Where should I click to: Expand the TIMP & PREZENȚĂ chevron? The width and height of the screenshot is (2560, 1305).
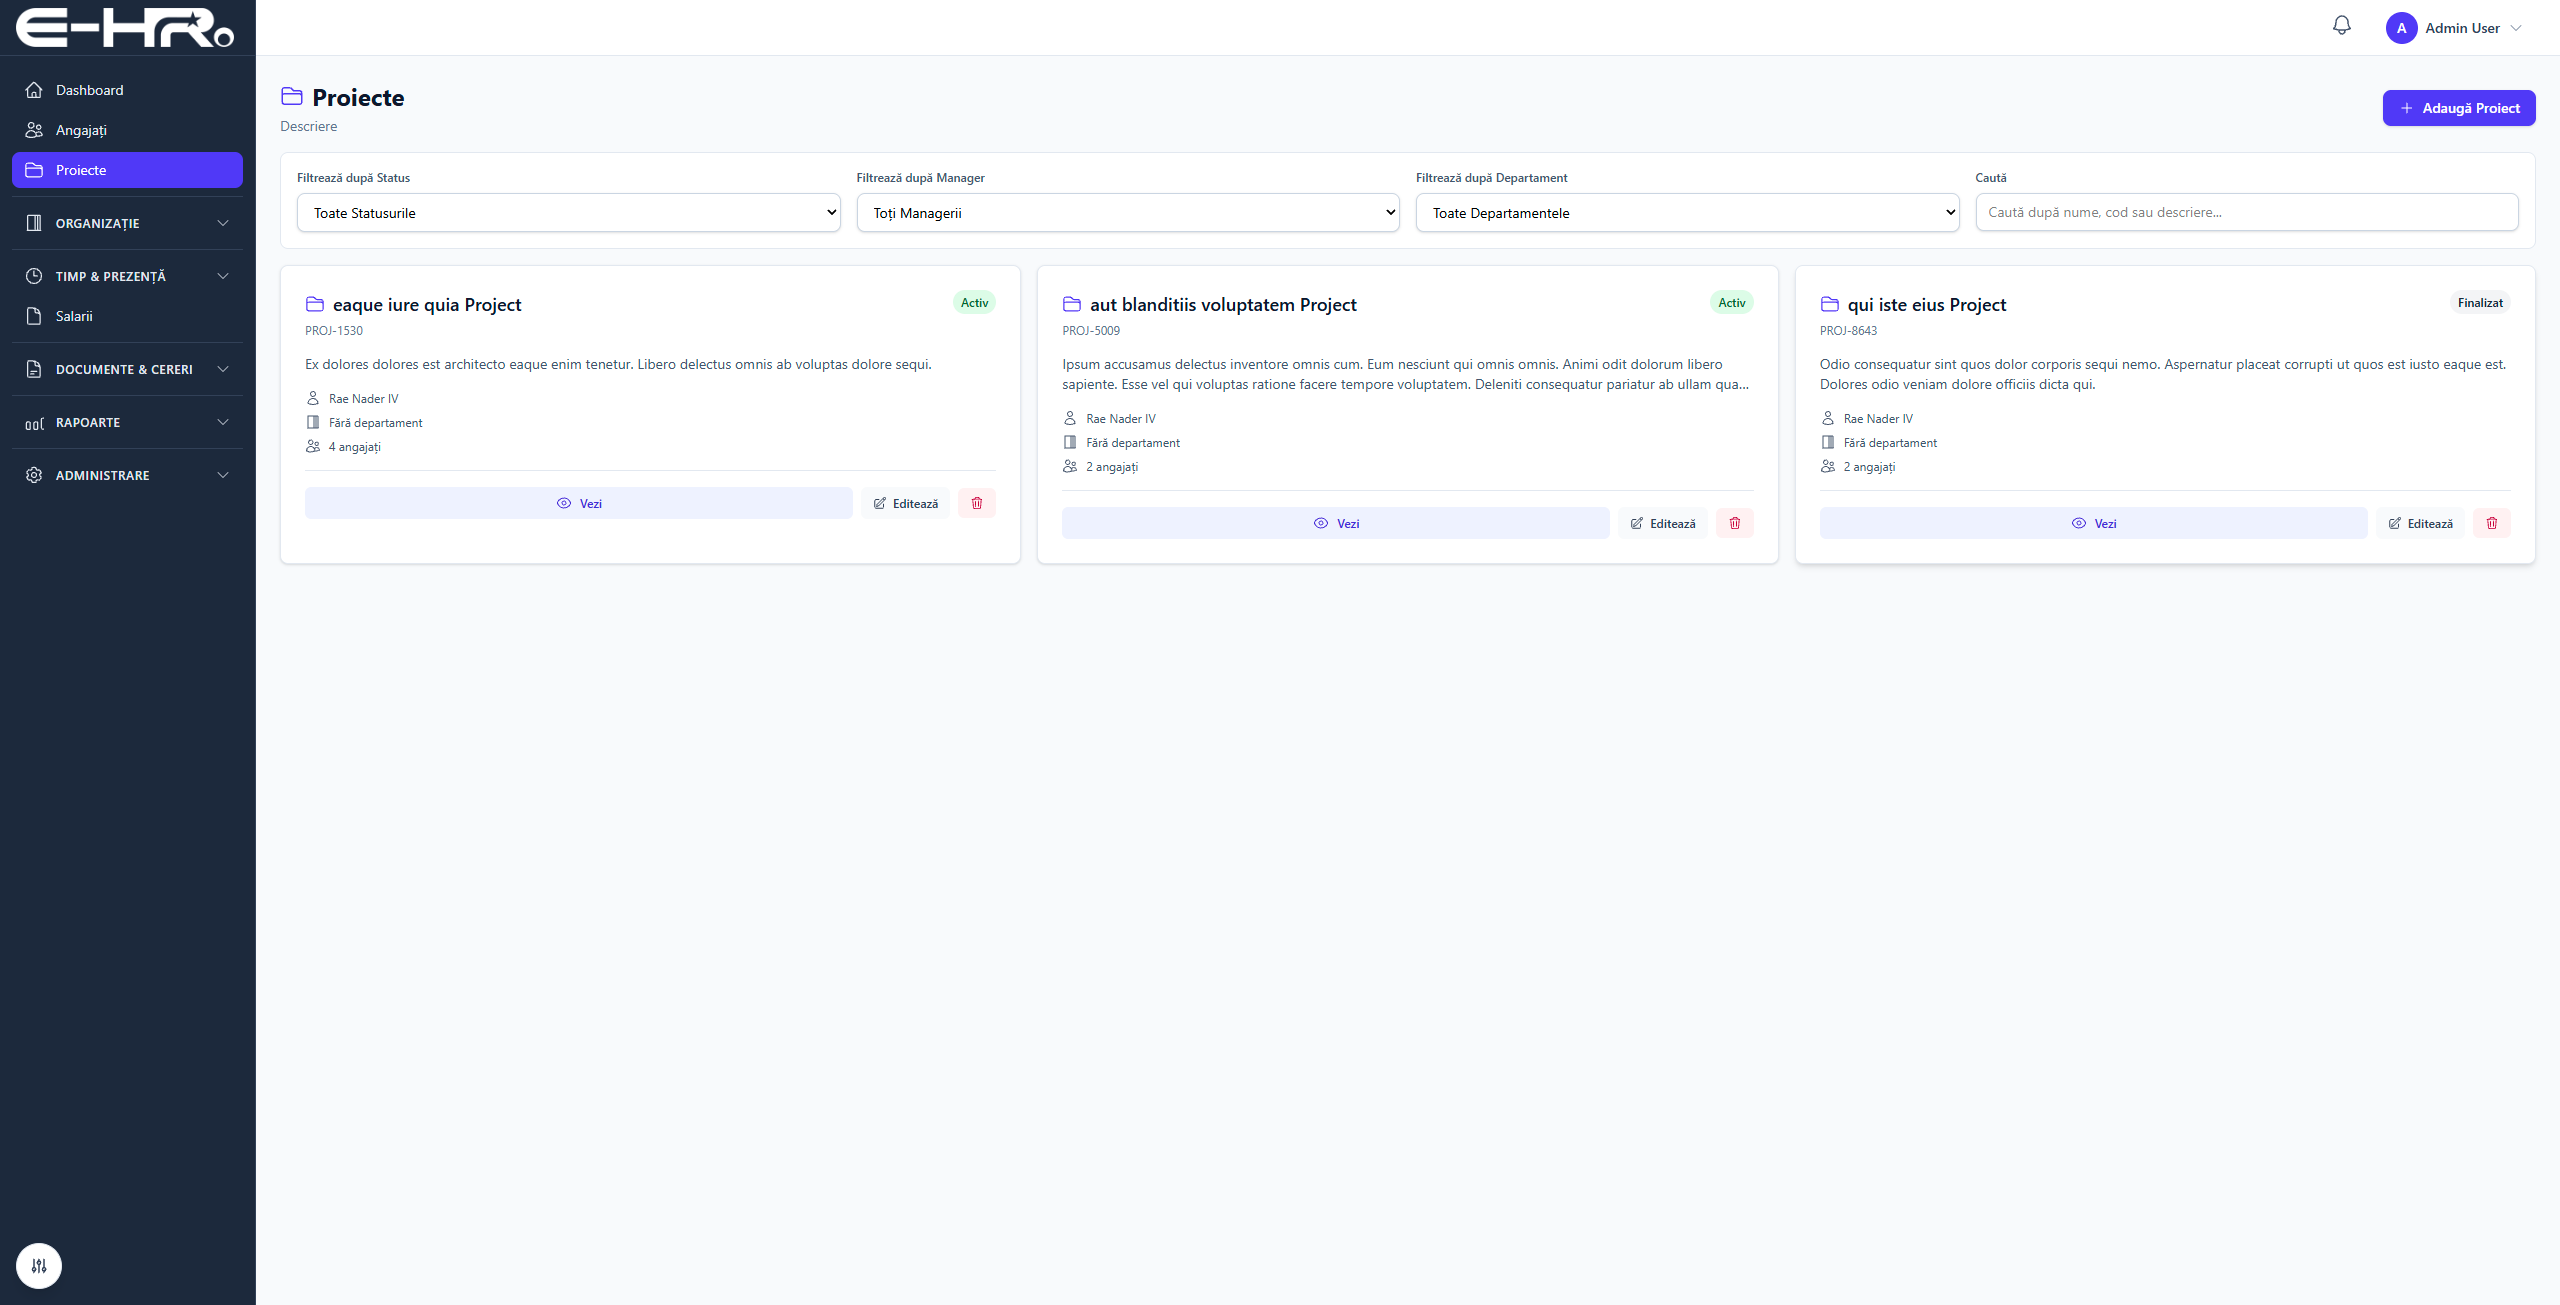coord(223,276)
